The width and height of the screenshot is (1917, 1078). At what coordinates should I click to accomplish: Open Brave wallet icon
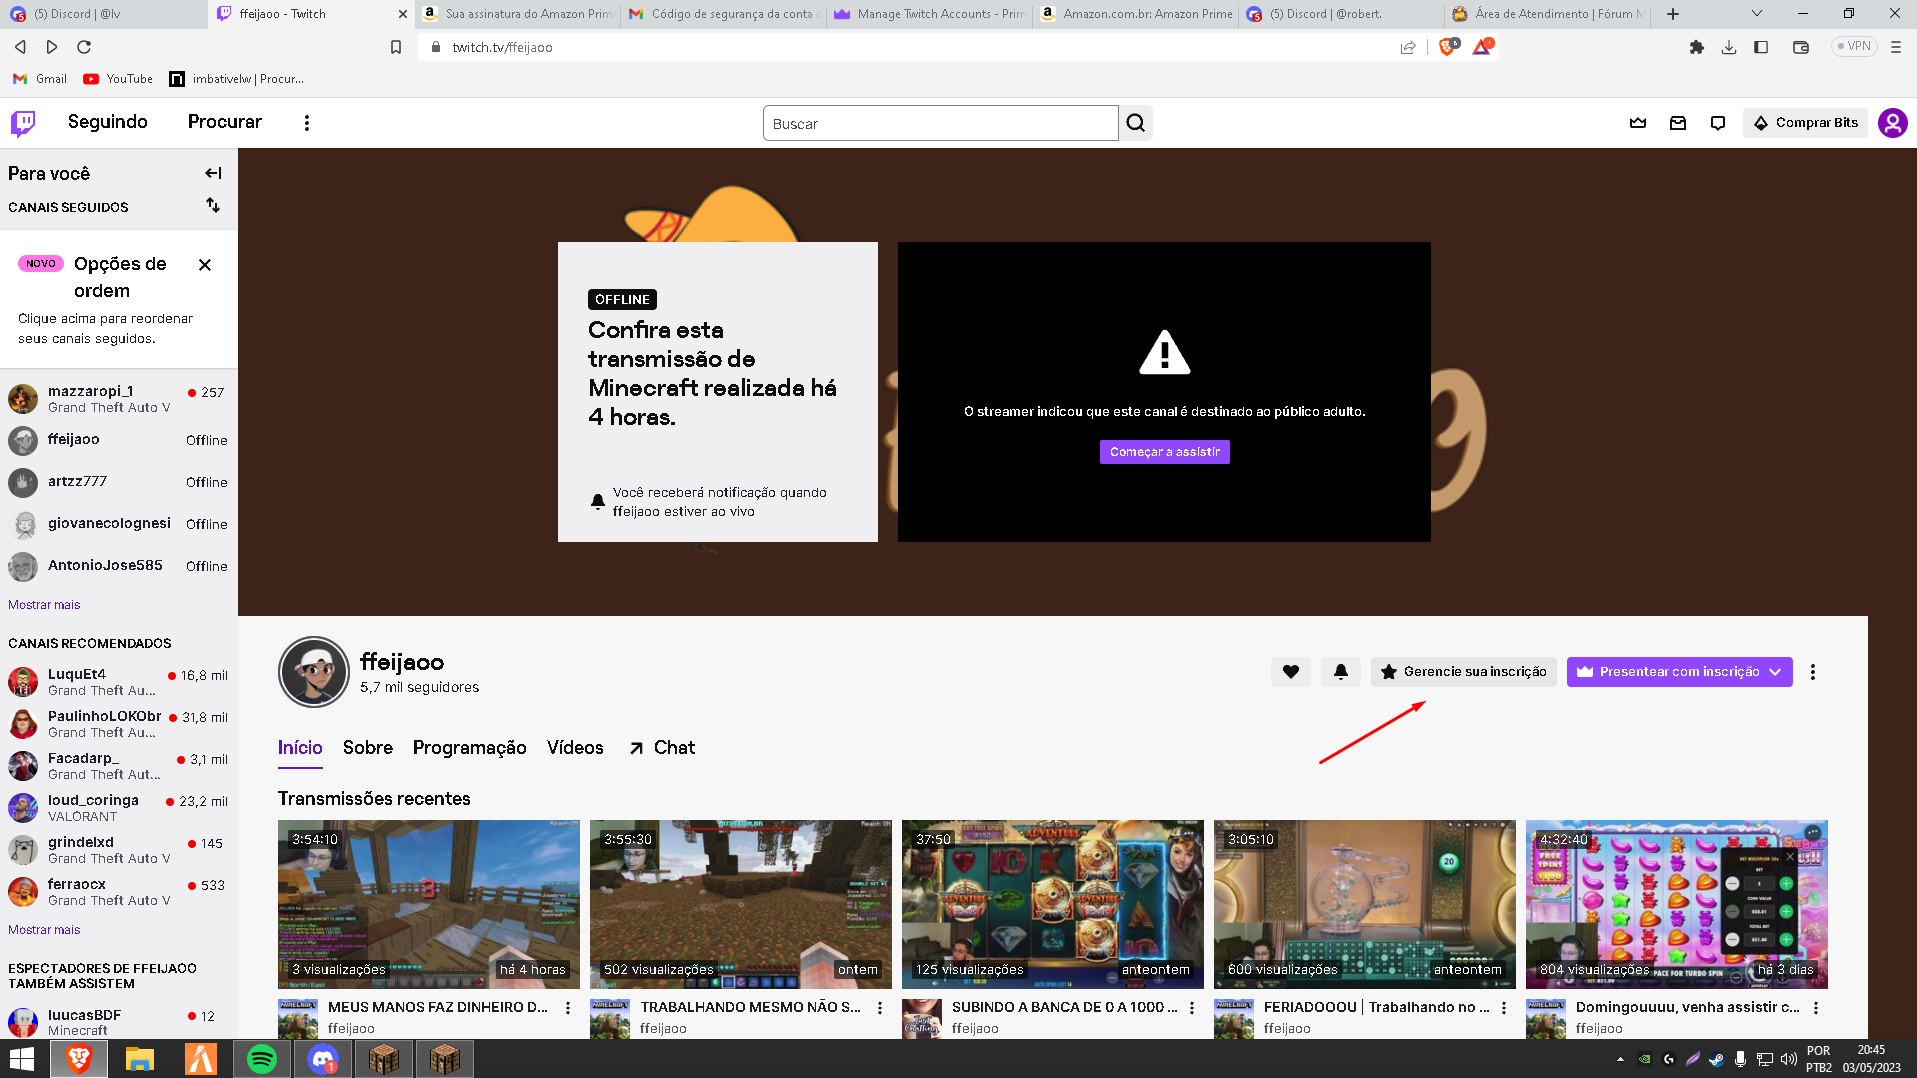[x=1801, y=47]
